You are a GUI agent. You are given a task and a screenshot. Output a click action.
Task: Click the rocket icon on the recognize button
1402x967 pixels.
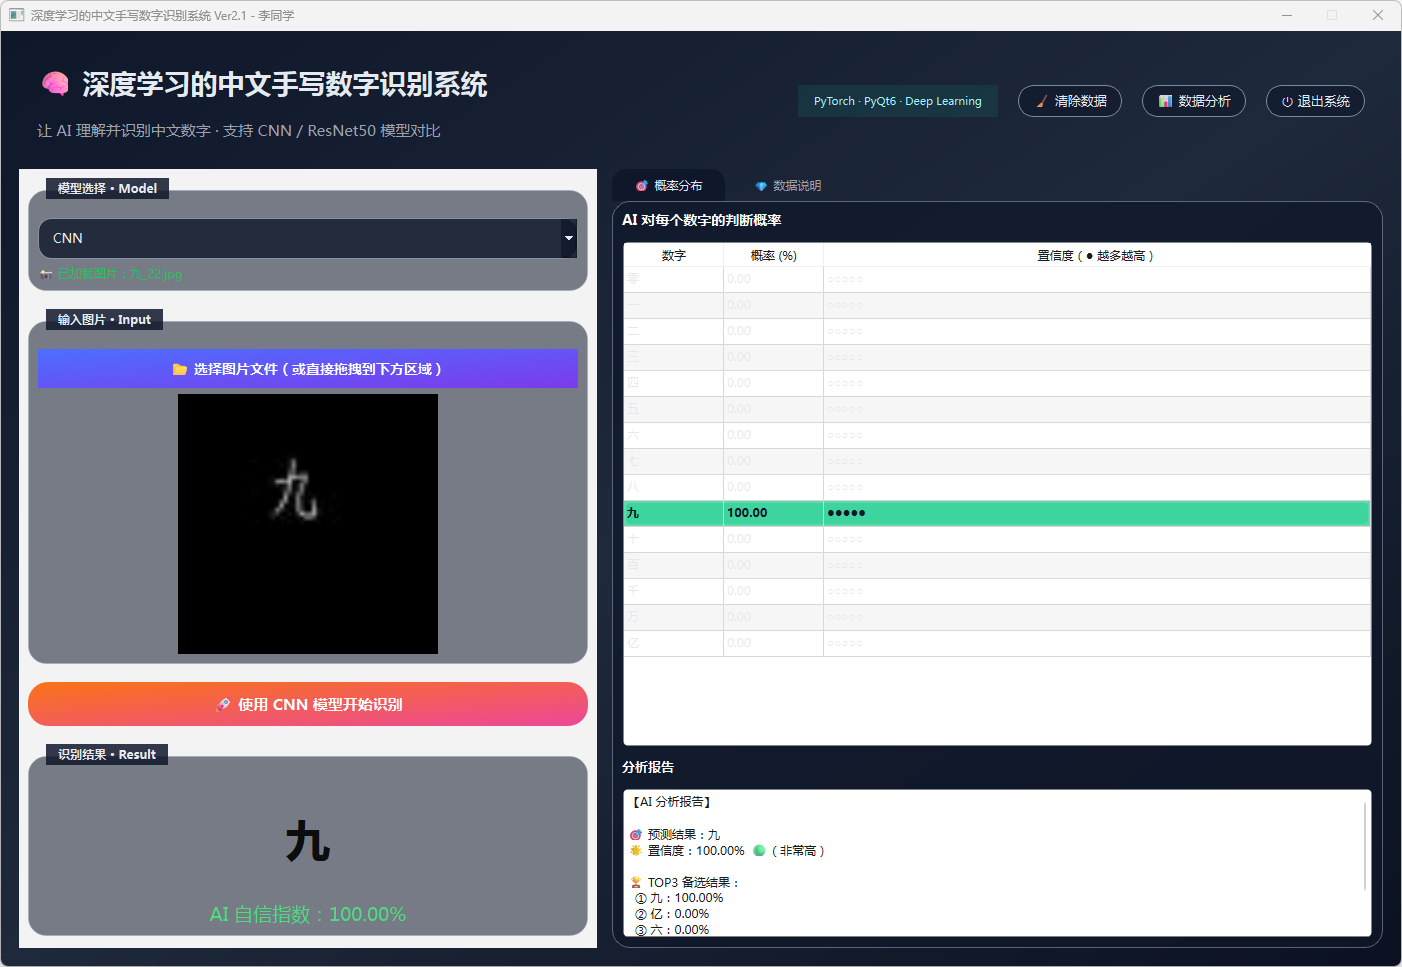point(223,705)
